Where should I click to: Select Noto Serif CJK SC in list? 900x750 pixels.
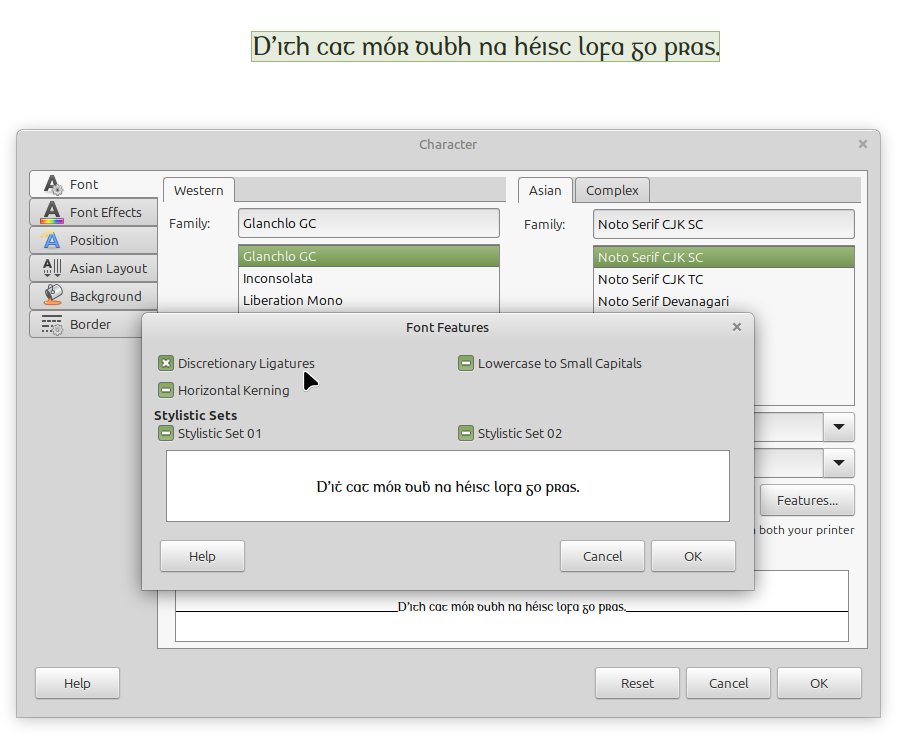pos(723,257)
